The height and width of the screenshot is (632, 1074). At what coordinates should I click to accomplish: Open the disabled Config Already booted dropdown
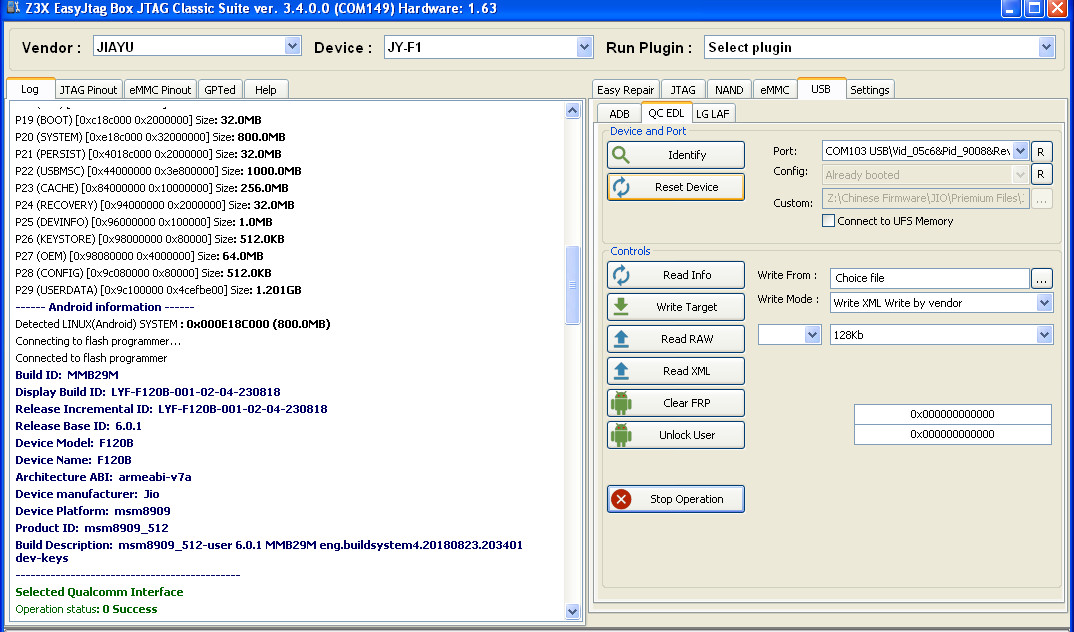[x=1020, y=175]
